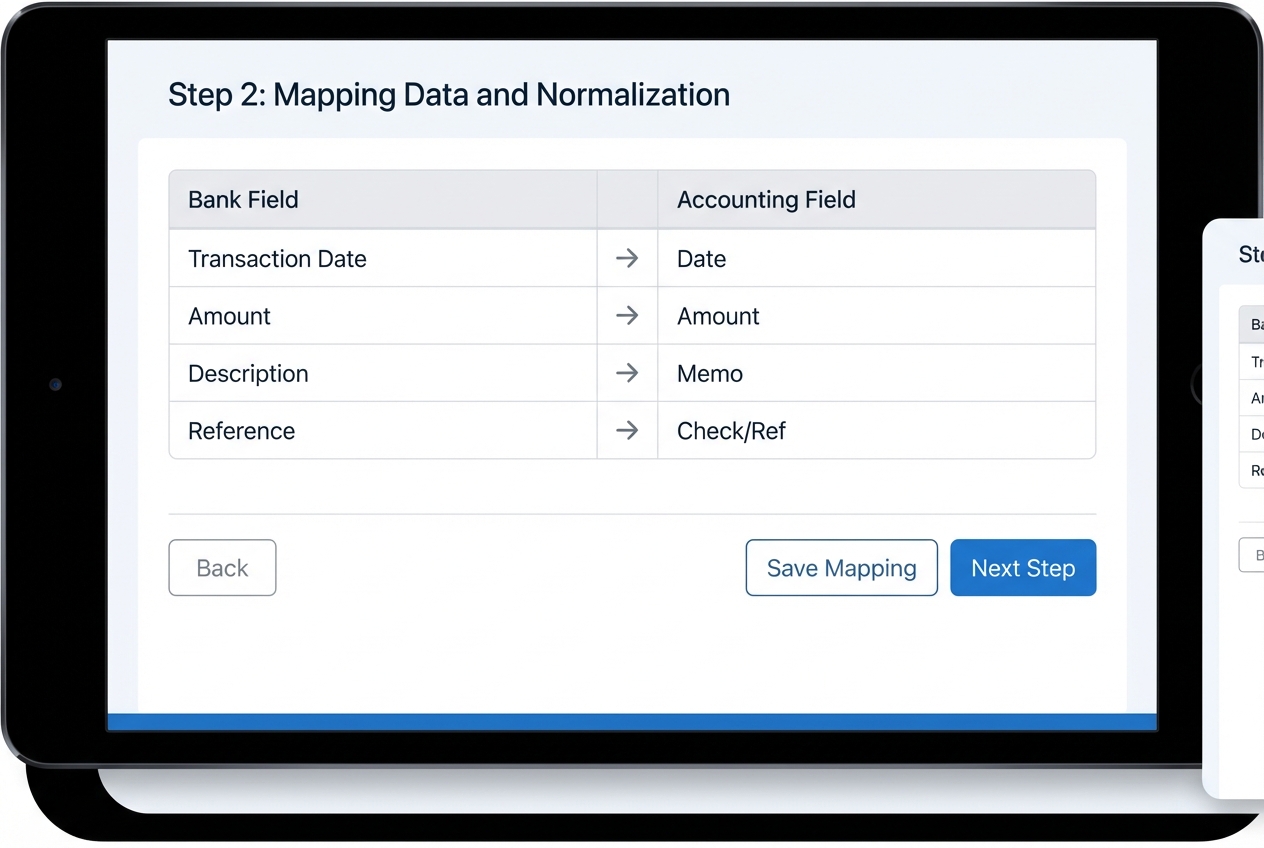
Task: Click the Amount cell under Accounting Field
Action: tap(718, 315)
